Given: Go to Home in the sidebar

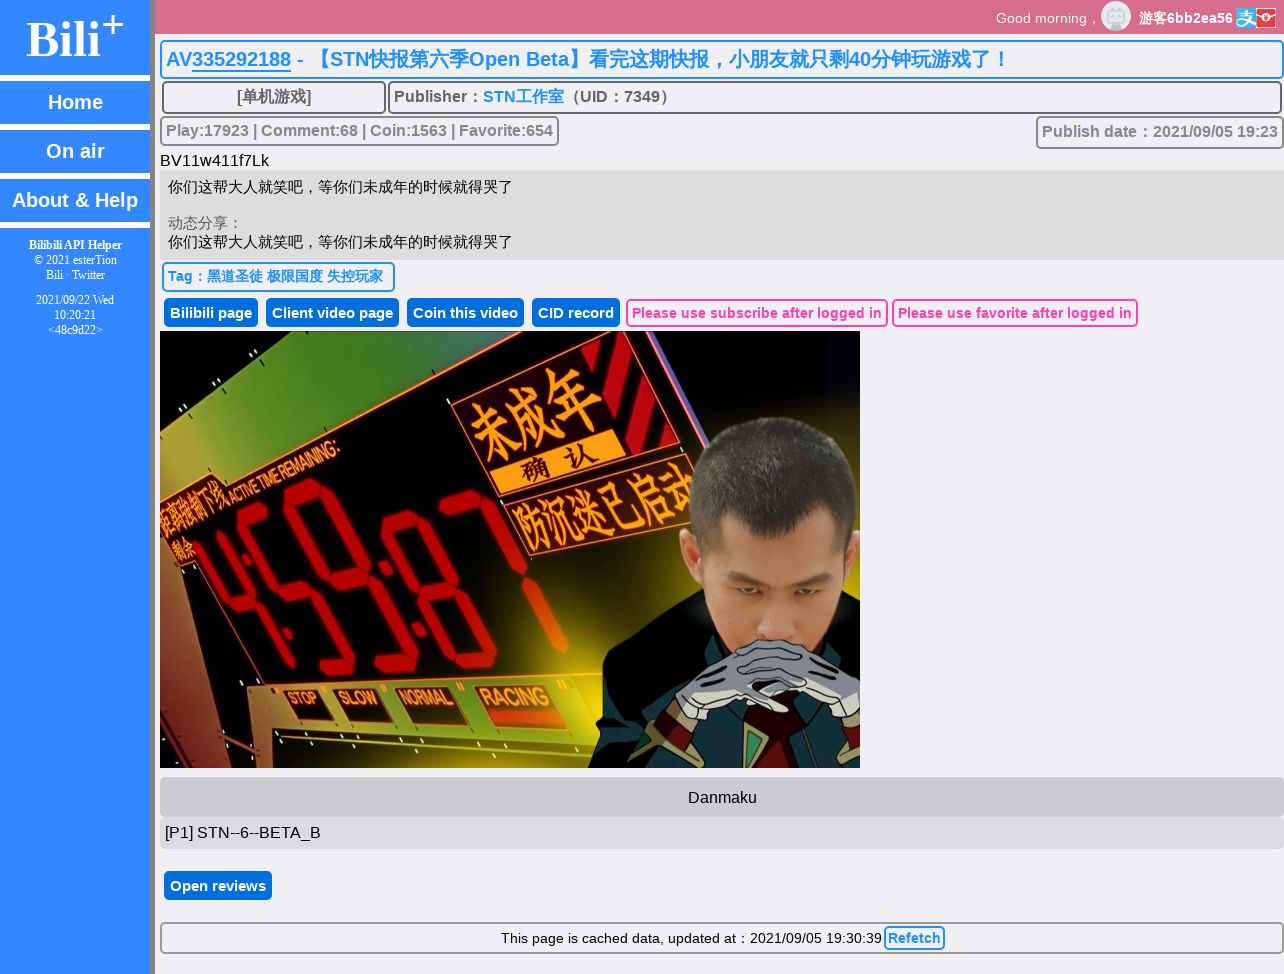Looking at the screenshot, I should coord(75,102).
